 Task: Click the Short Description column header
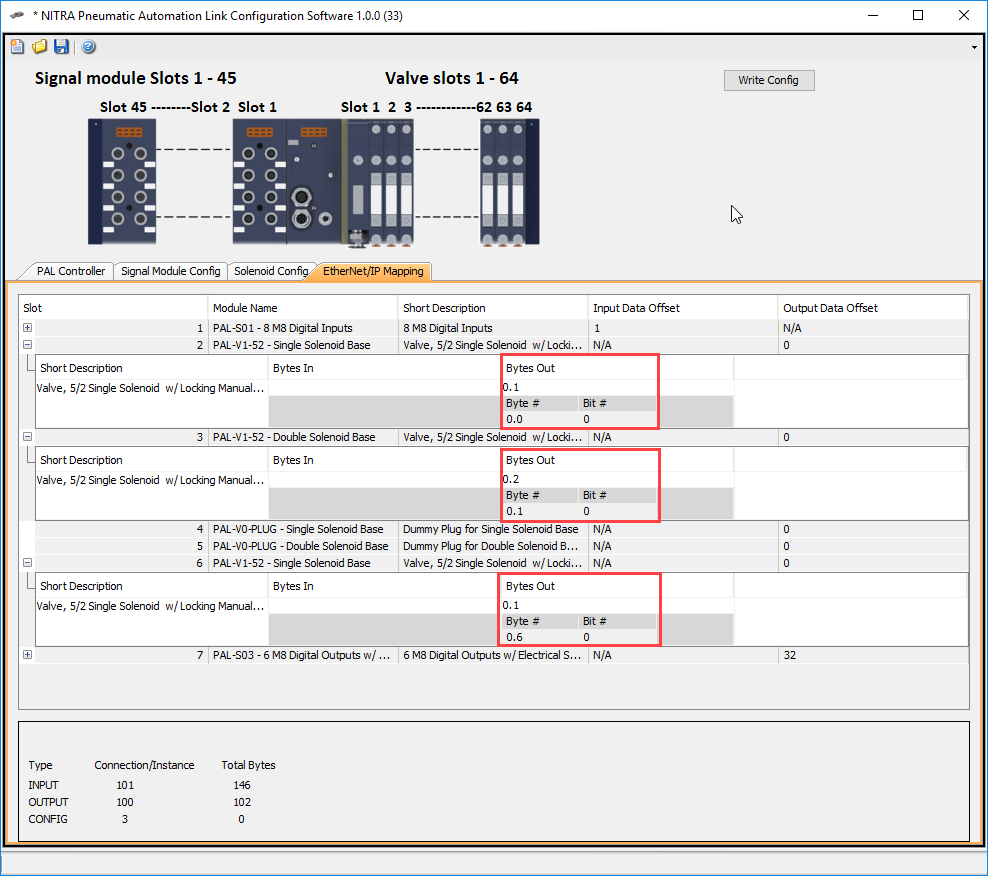click(493, 308)
